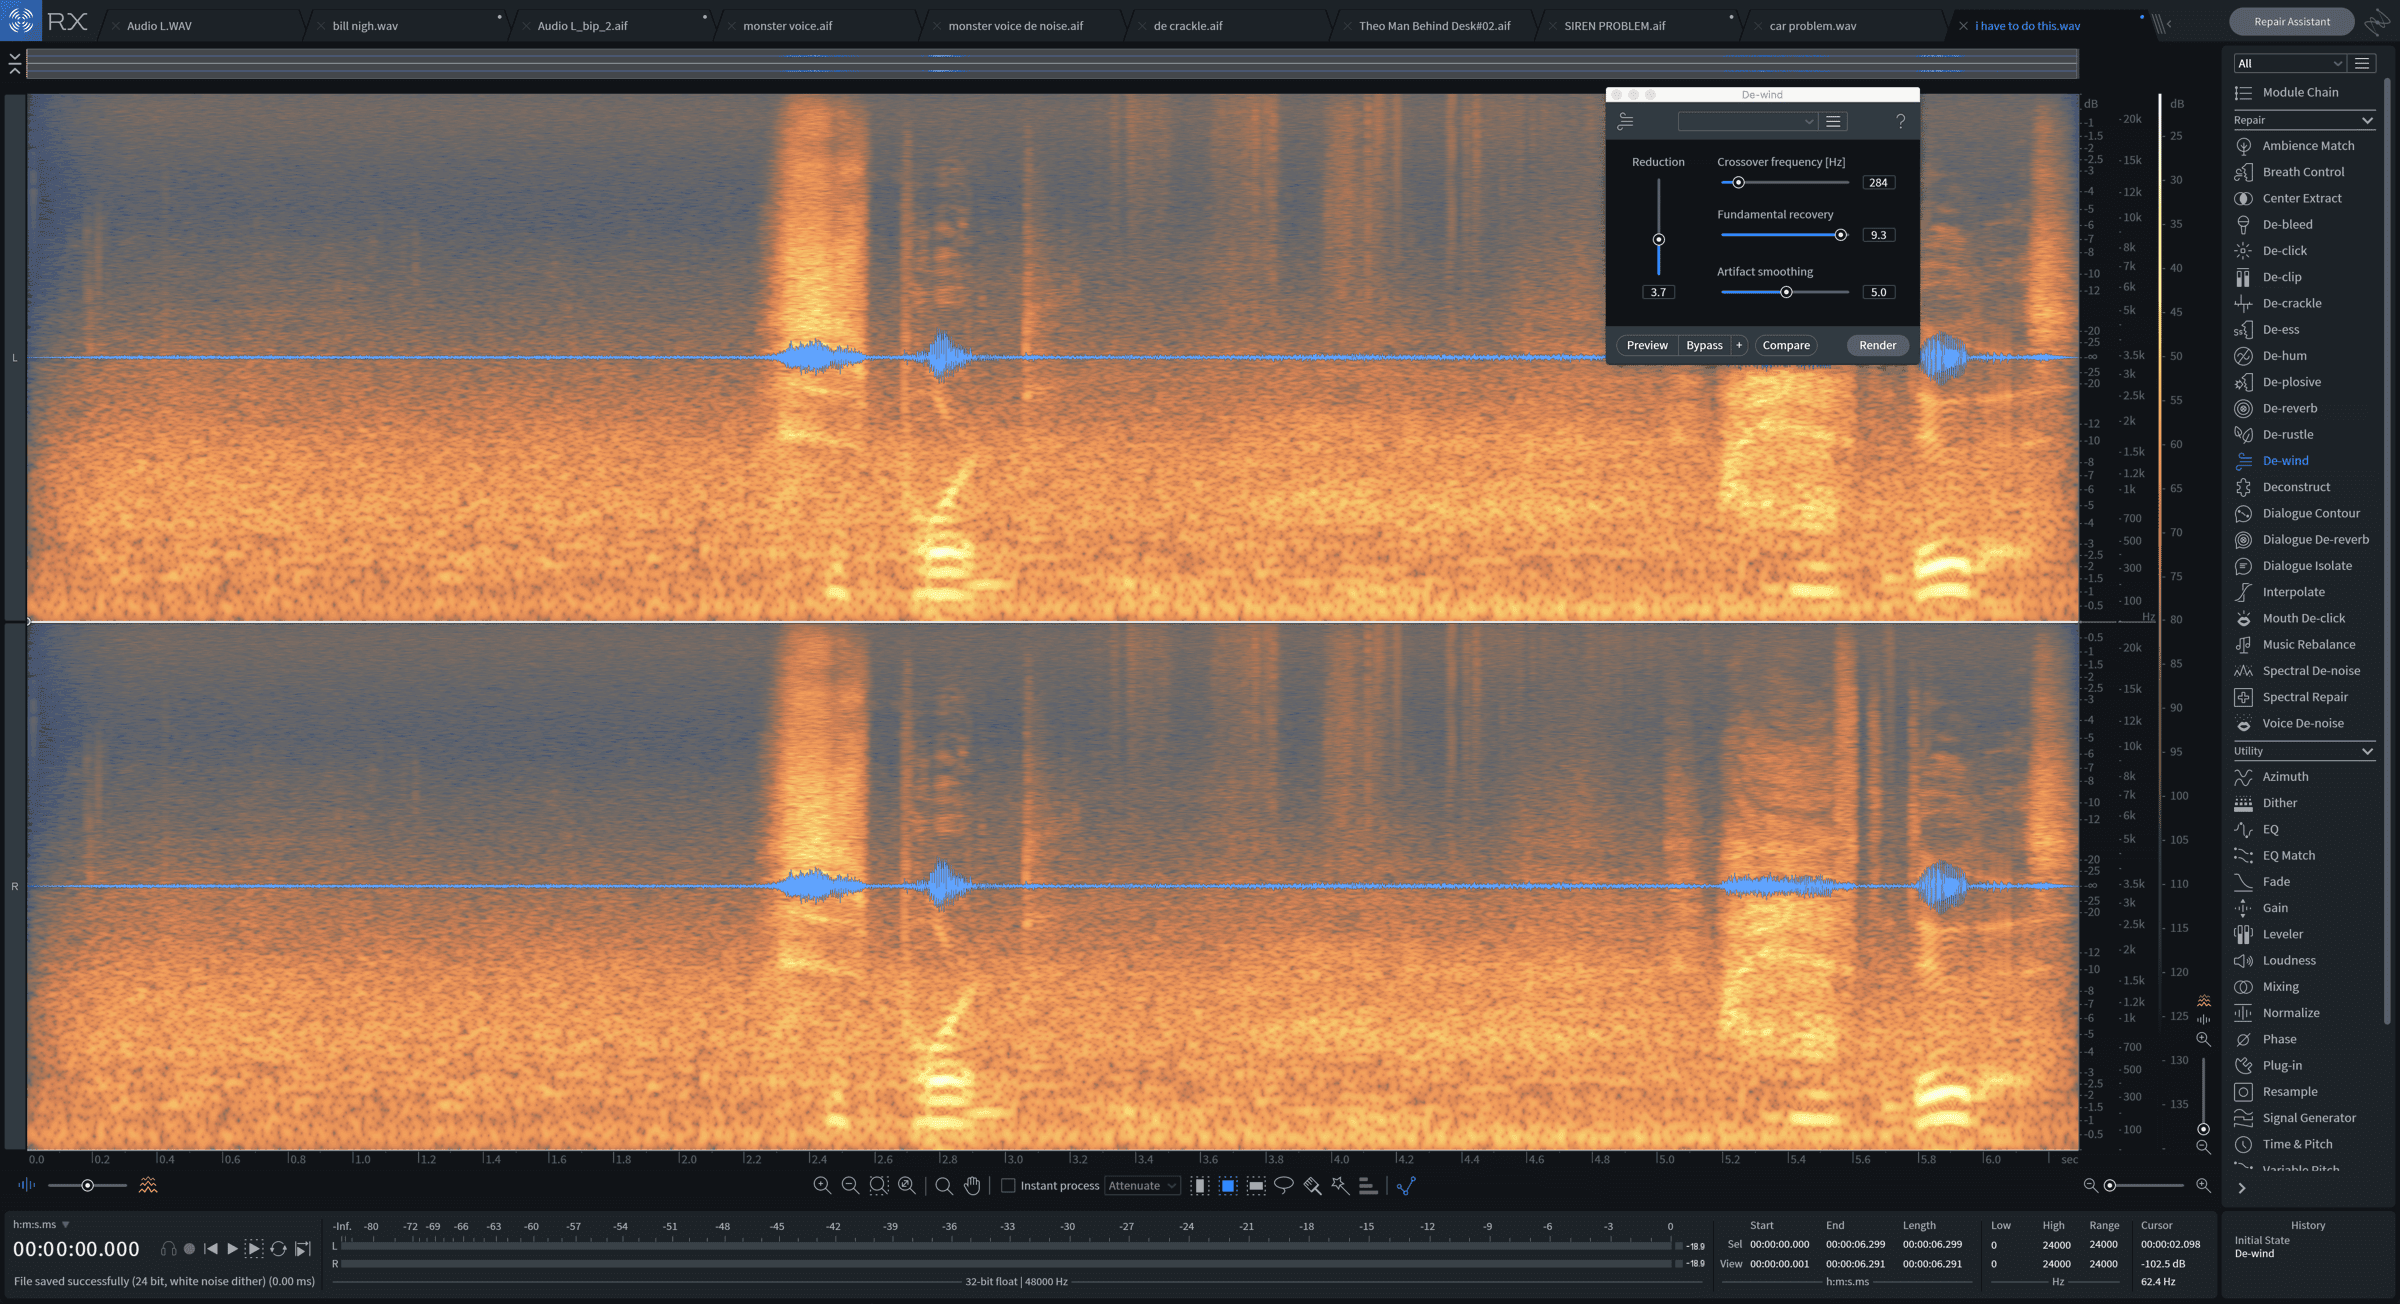Toggle loop playback
The image size is (2400, 1304).
tap(278, 1249)
